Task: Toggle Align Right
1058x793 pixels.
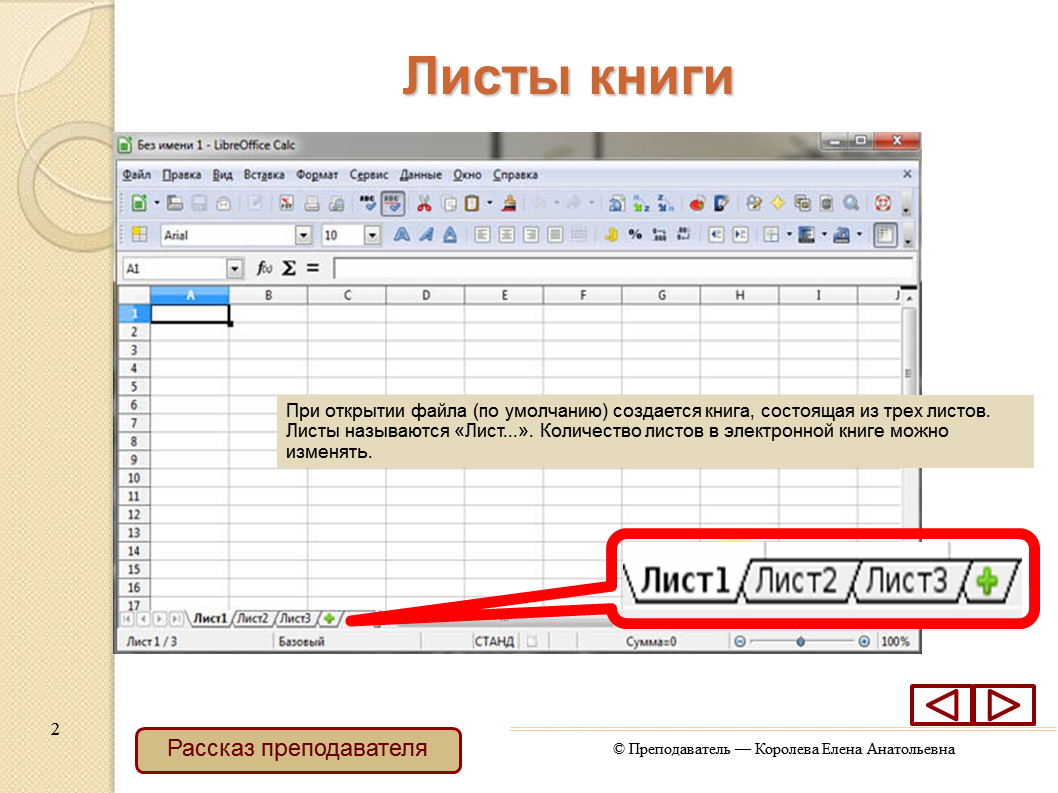Action: coord(531,235)
